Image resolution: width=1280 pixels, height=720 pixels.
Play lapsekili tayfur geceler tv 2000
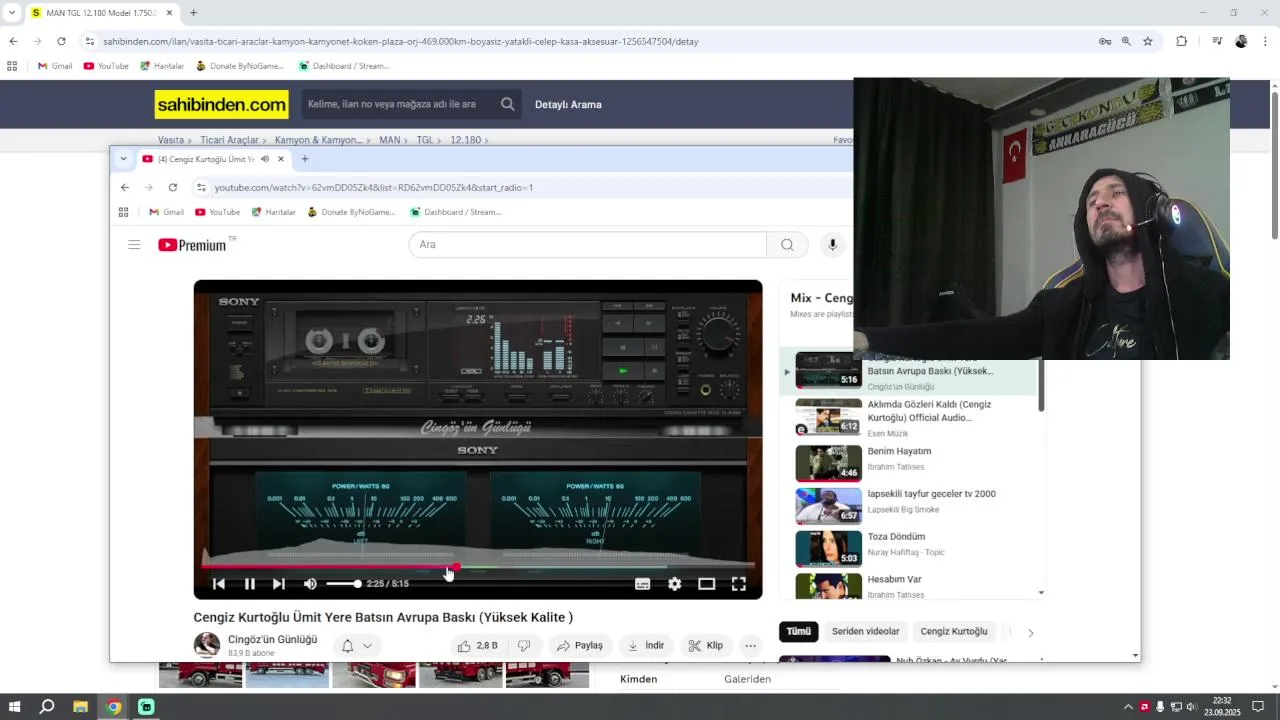coord(915,506)
